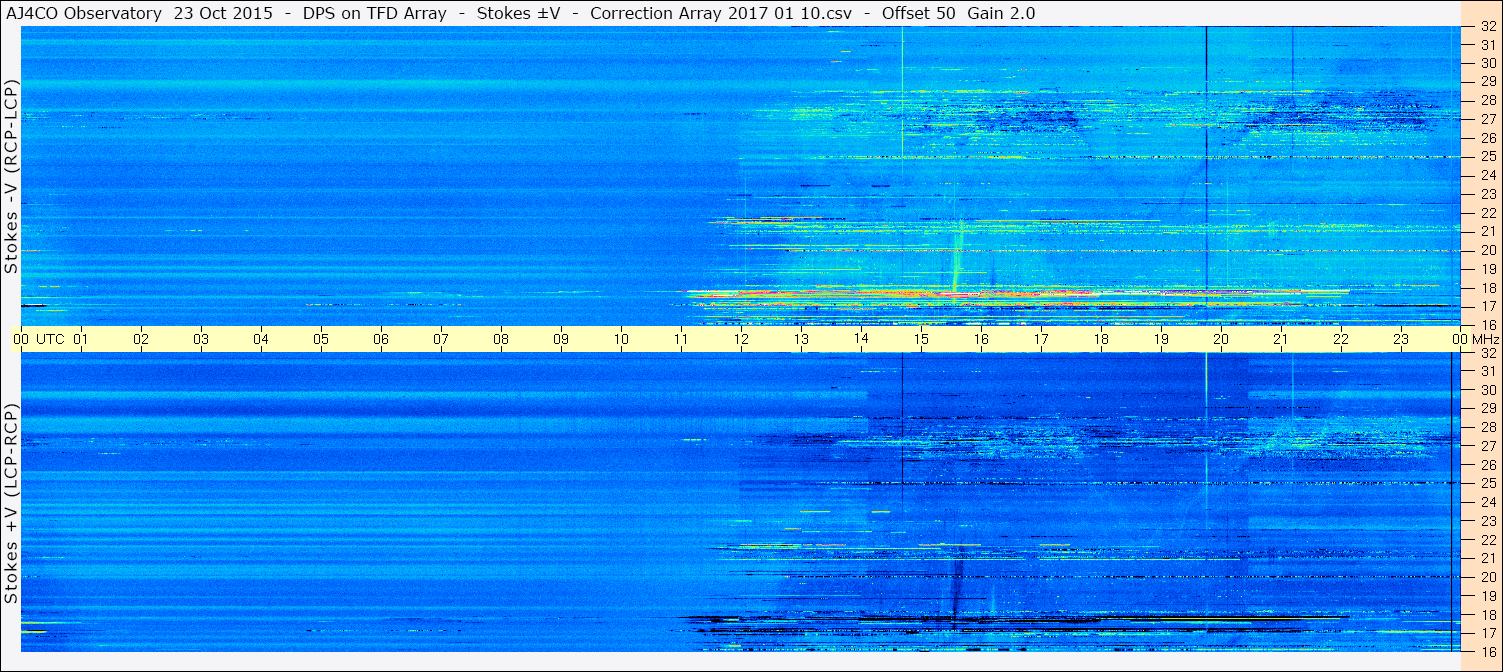Select 28 MHz label in Stokes -V panel

point(1488,100)
